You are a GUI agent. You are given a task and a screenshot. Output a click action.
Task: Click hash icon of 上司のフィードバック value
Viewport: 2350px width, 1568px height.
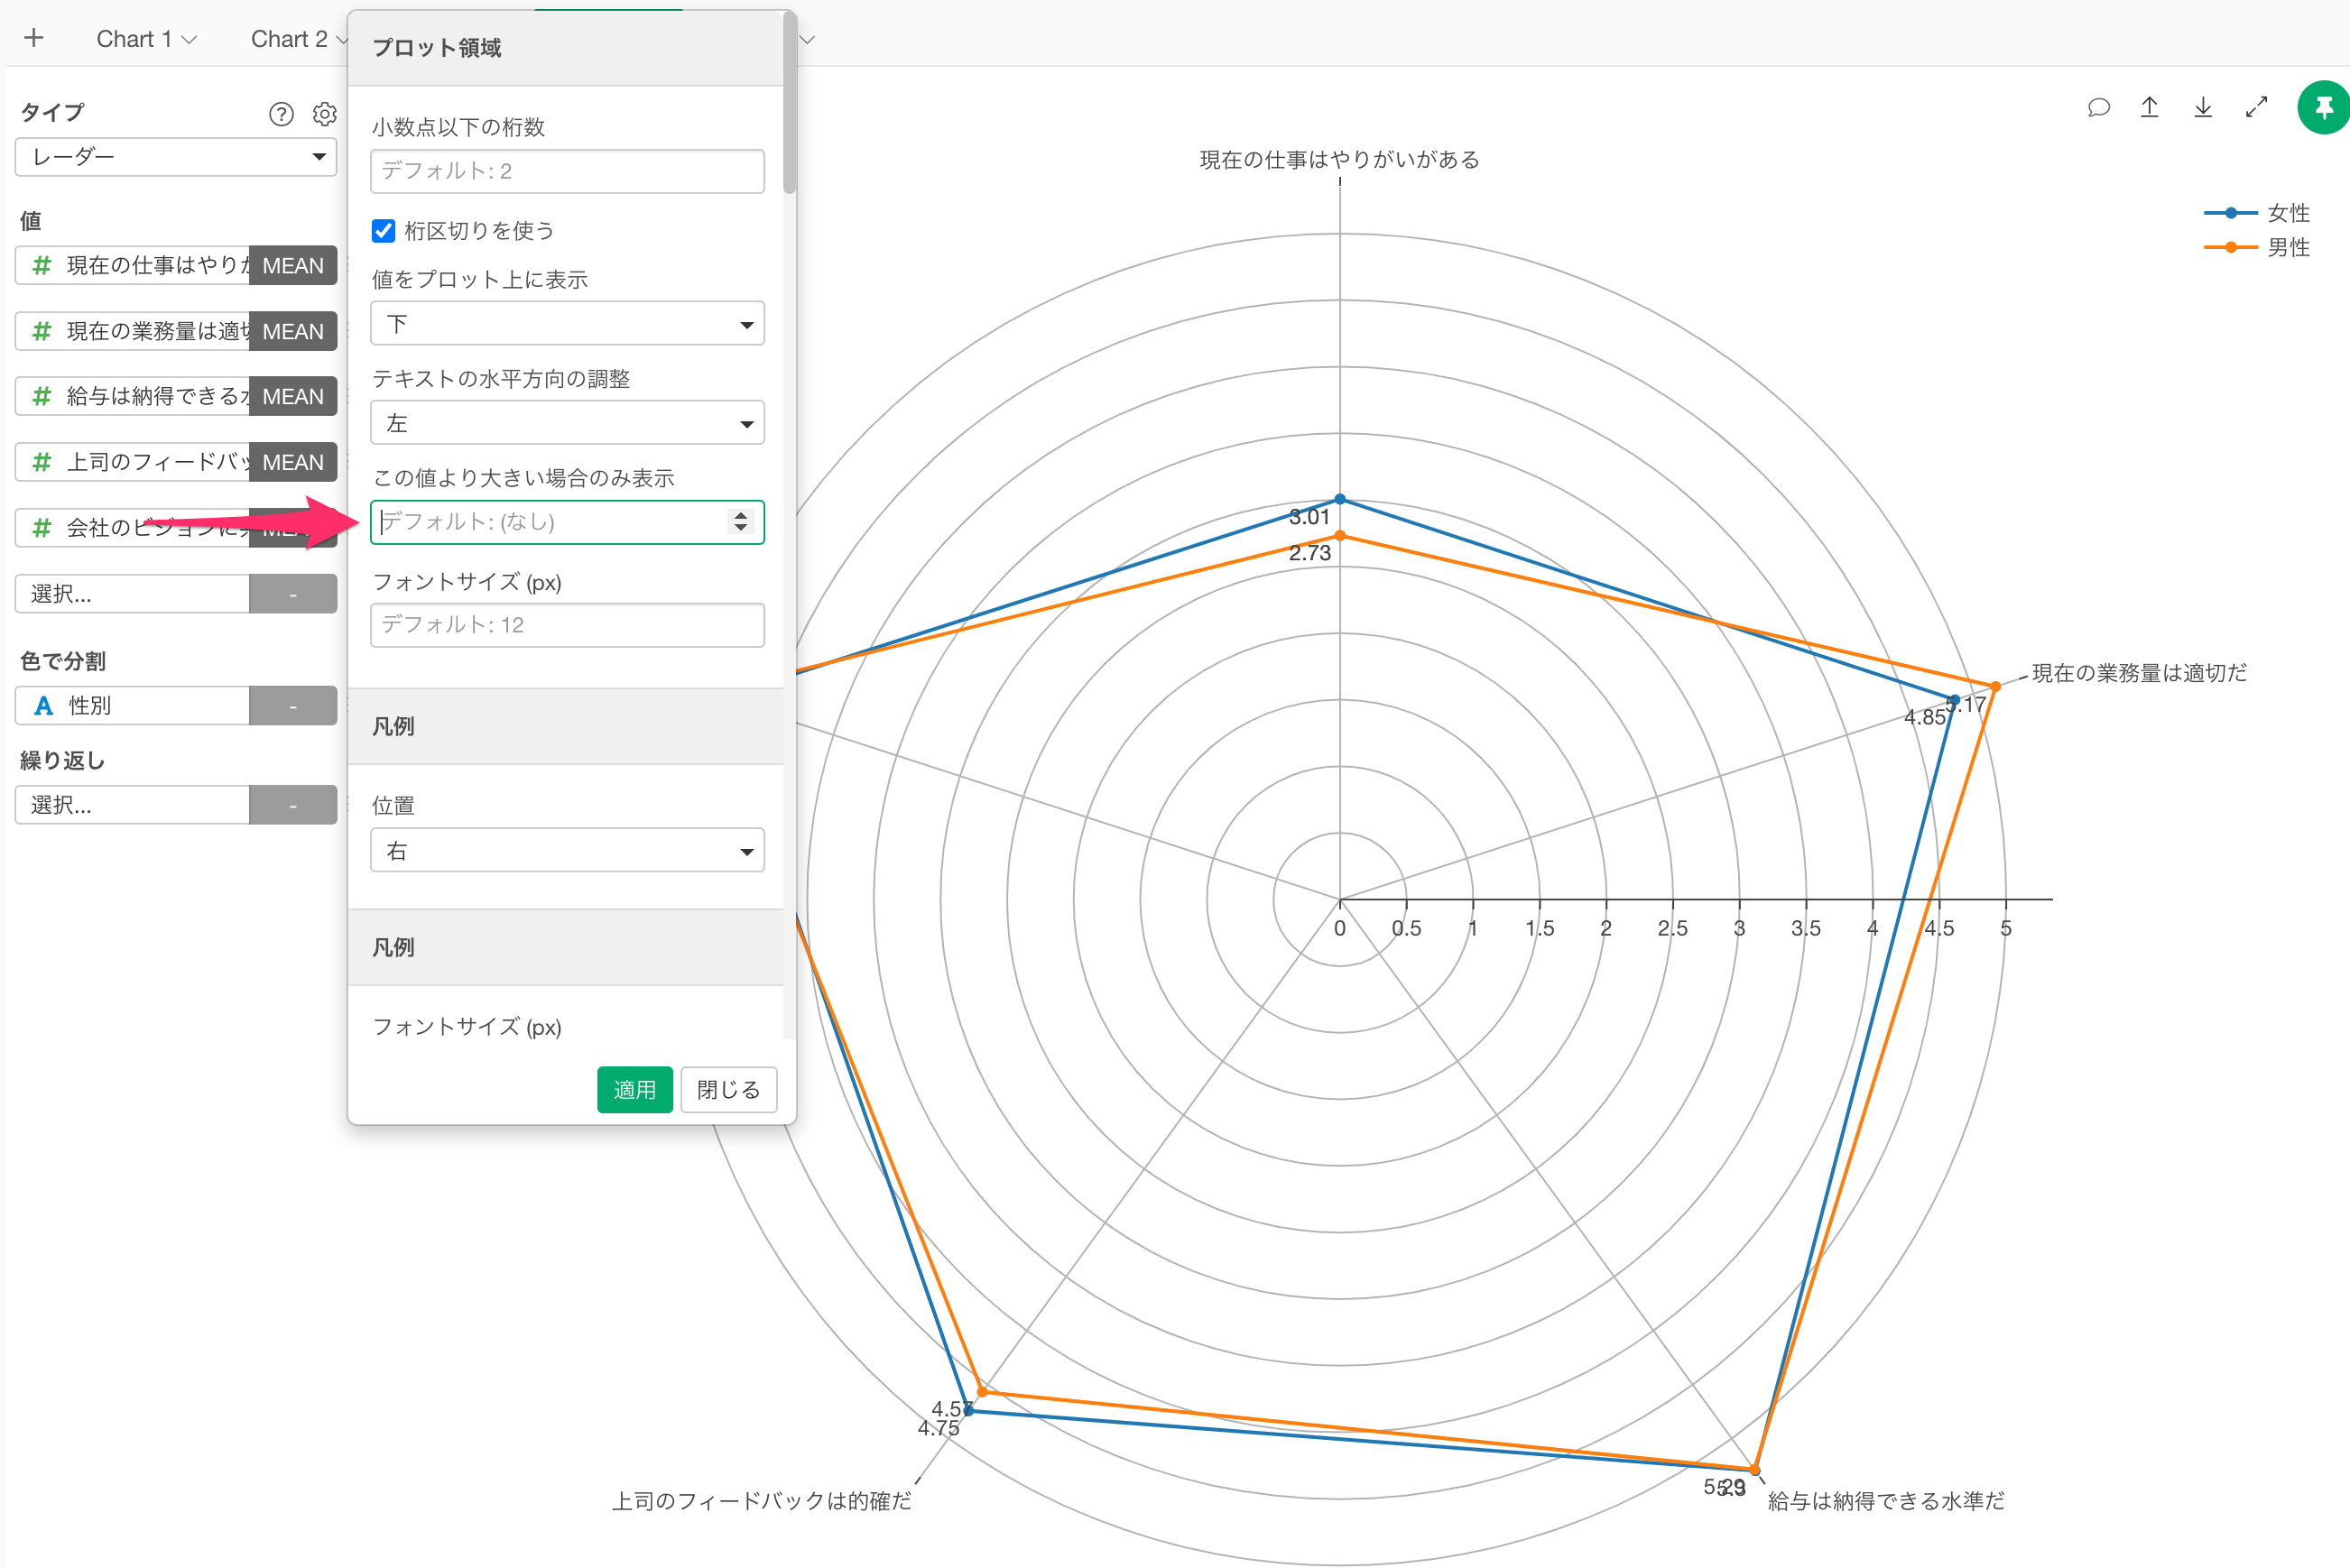[41, 462]
